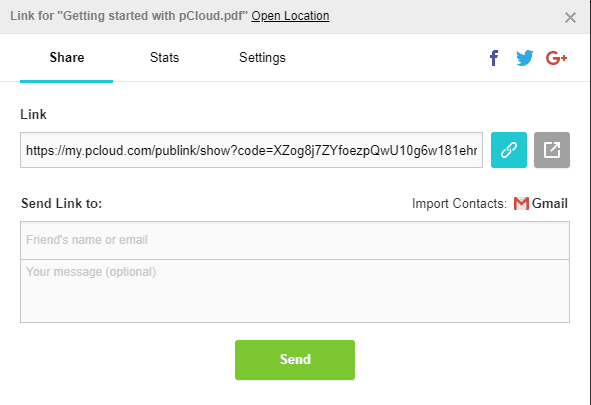Focus the Friend's name or email field
This screenshot has width=591, height=405.
tap(295, 240)
